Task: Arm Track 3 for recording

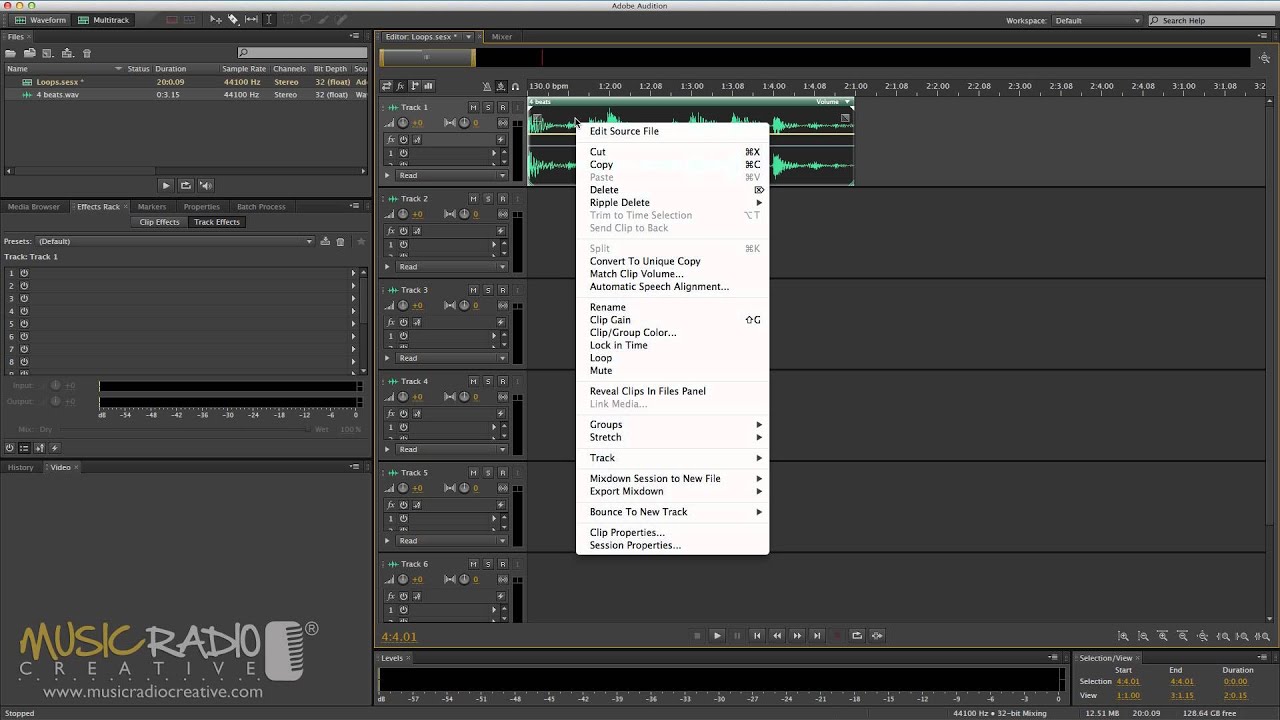Action: 504,290
